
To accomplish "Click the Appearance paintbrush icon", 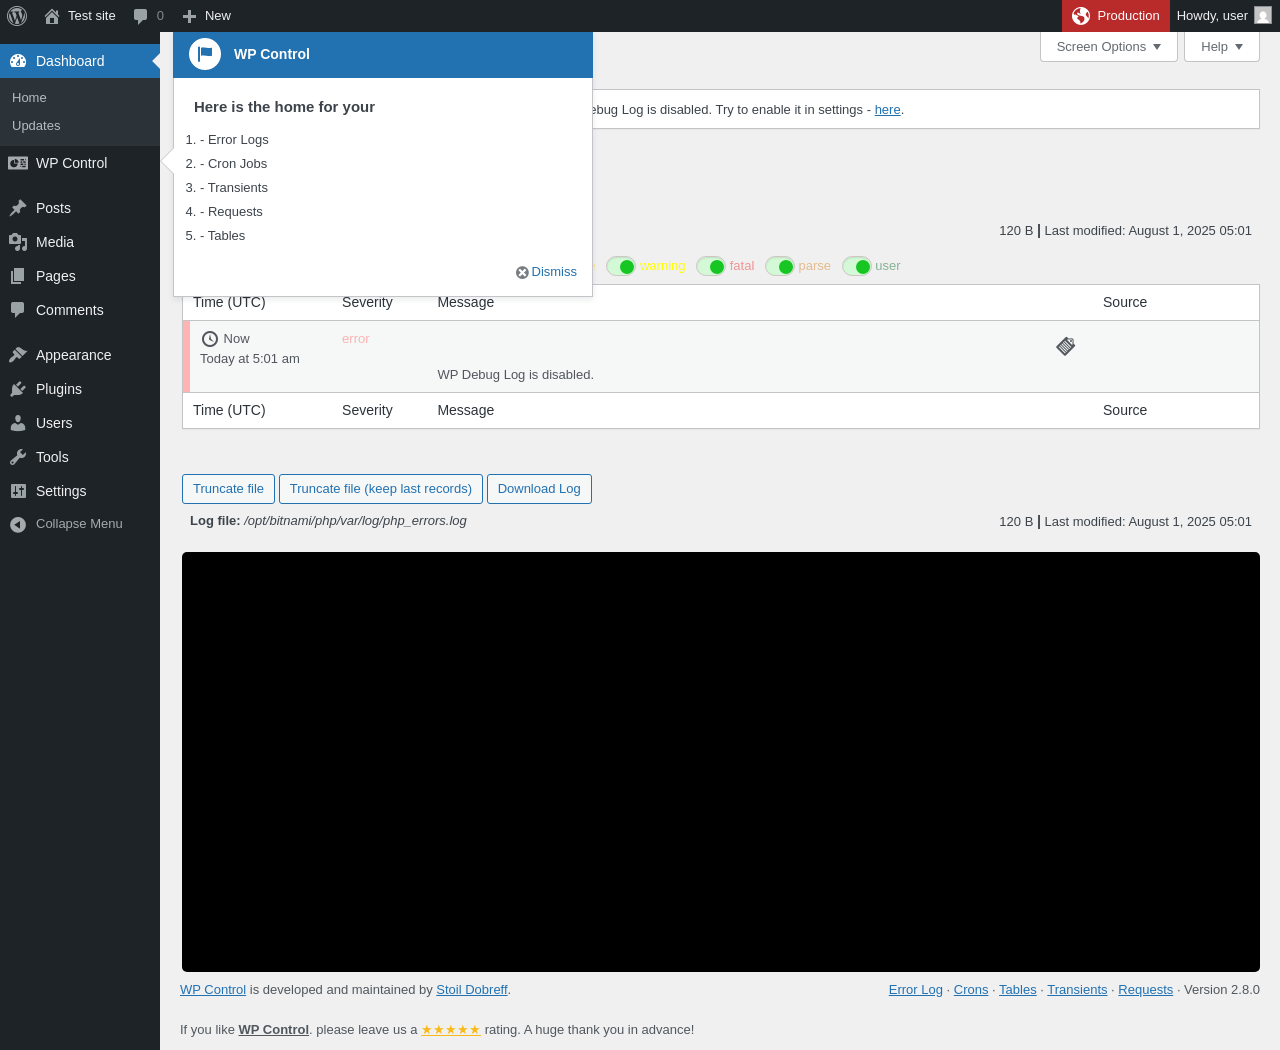I will coord(18,355).
